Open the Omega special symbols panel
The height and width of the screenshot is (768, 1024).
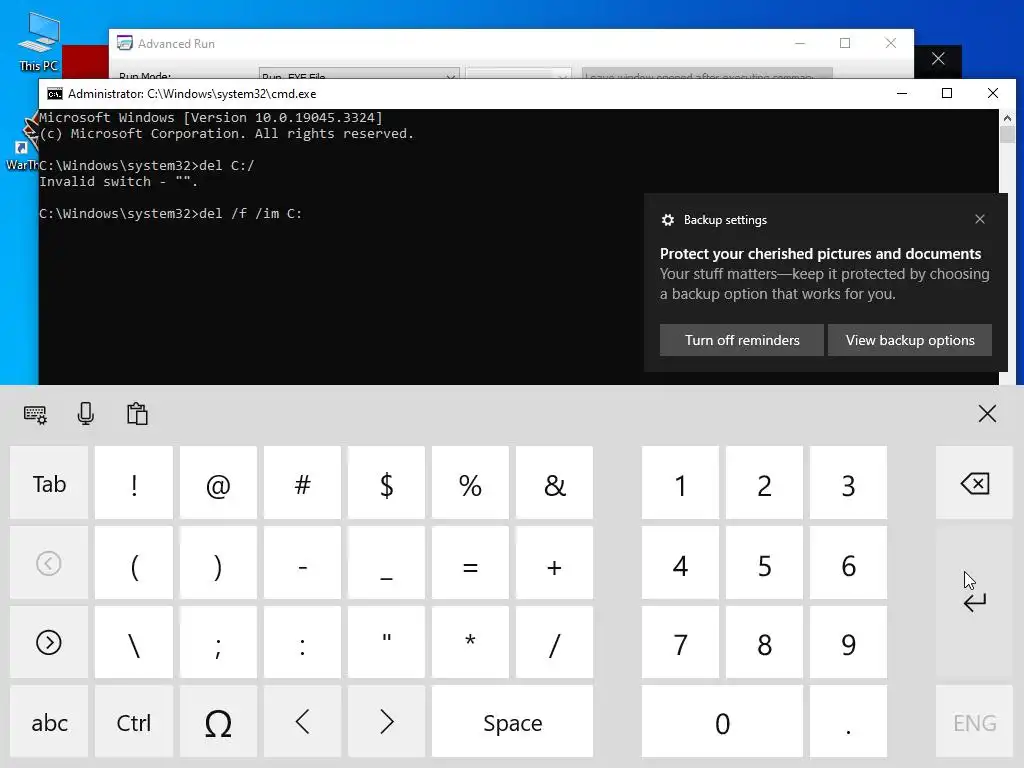tap(218, 722)
